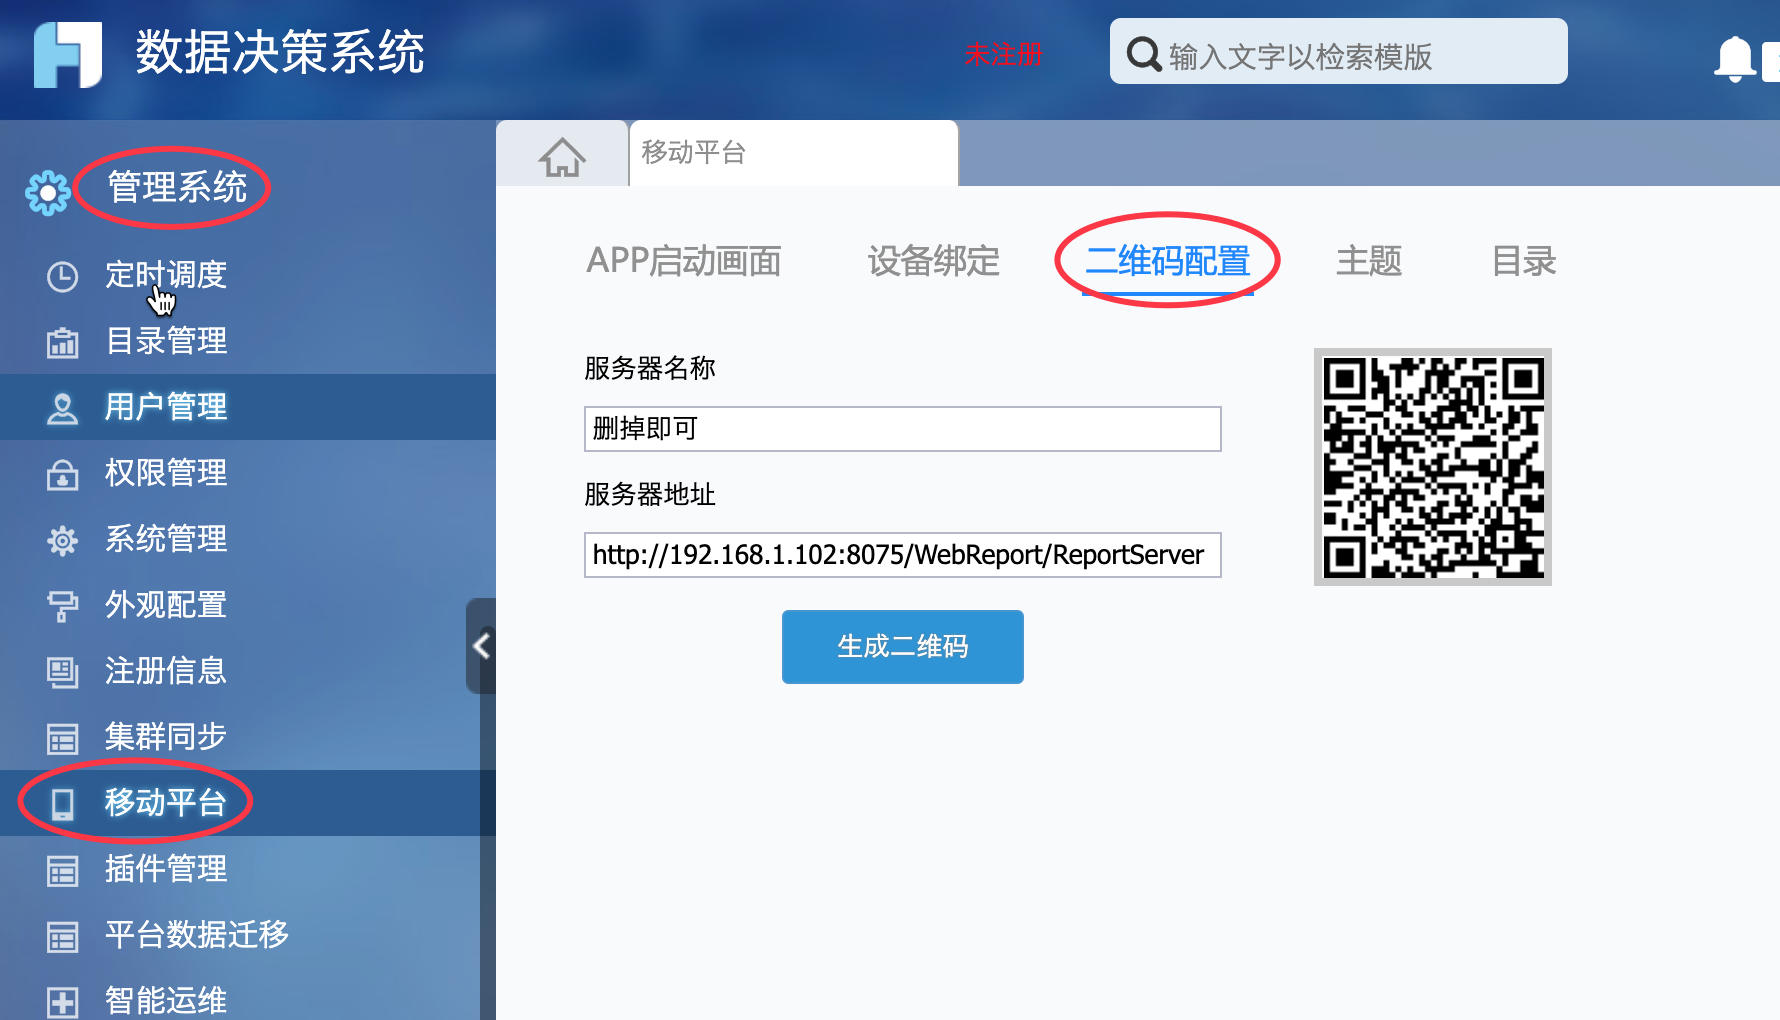Click the 服务器名称 label
This screenshot has height=1020, width=1780.
click(x=650, y=368)
